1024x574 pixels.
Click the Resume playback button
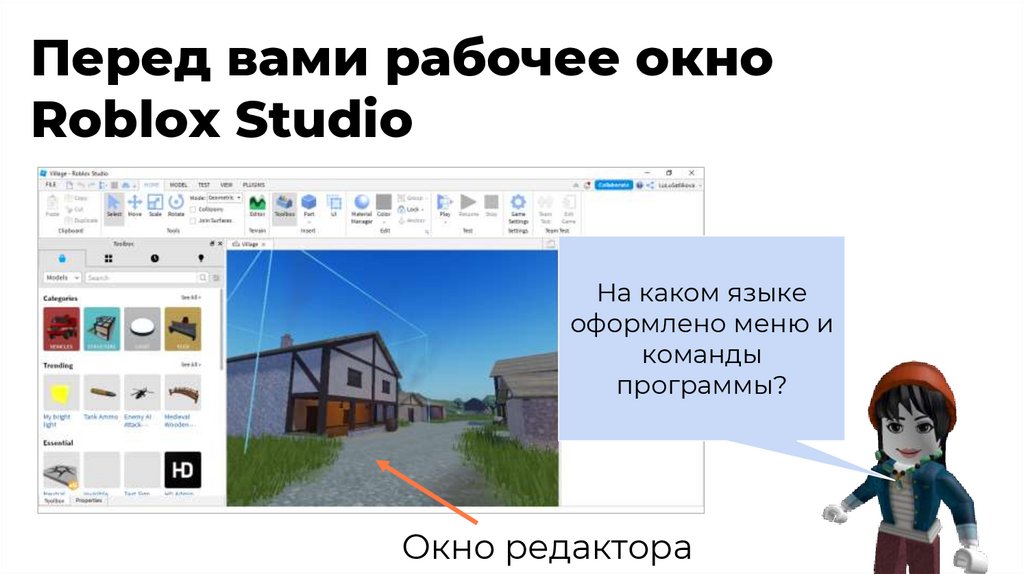coord(468,206)
